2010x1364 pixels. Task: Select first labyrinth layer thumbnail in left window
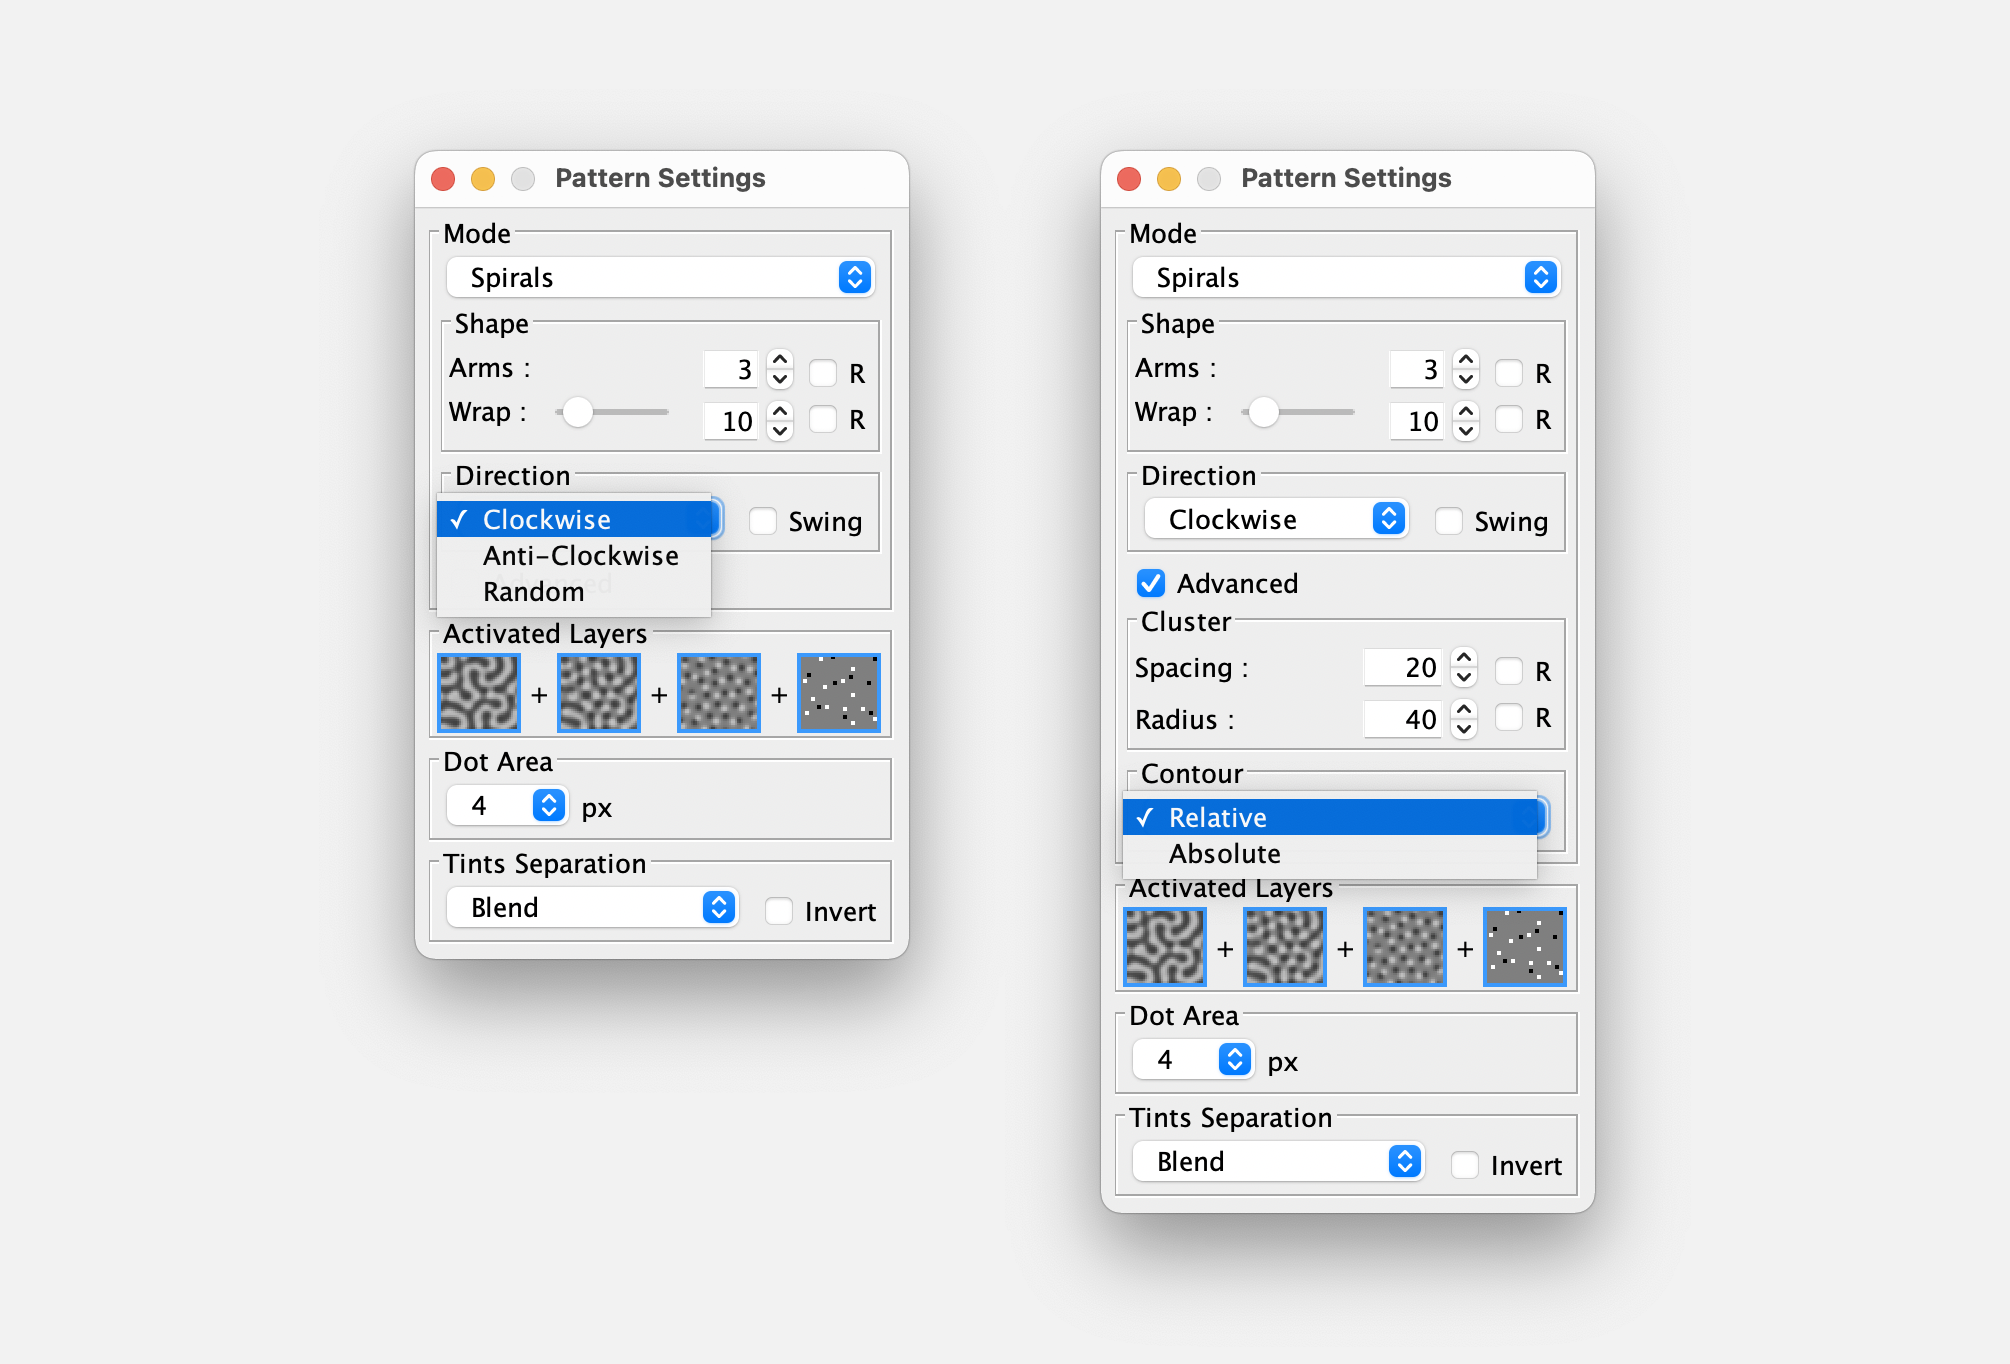pyautogui.click(x=479, y=693)
